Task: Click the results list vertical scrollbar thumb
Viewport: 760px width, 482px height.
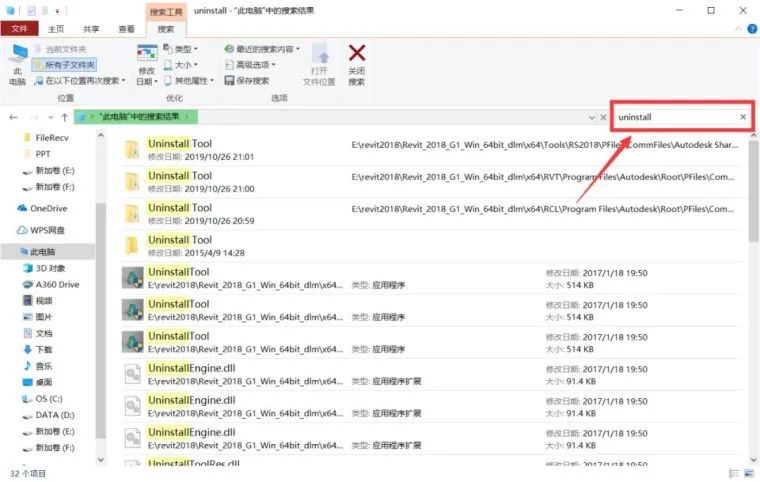Action: click(x=754, y=190)
